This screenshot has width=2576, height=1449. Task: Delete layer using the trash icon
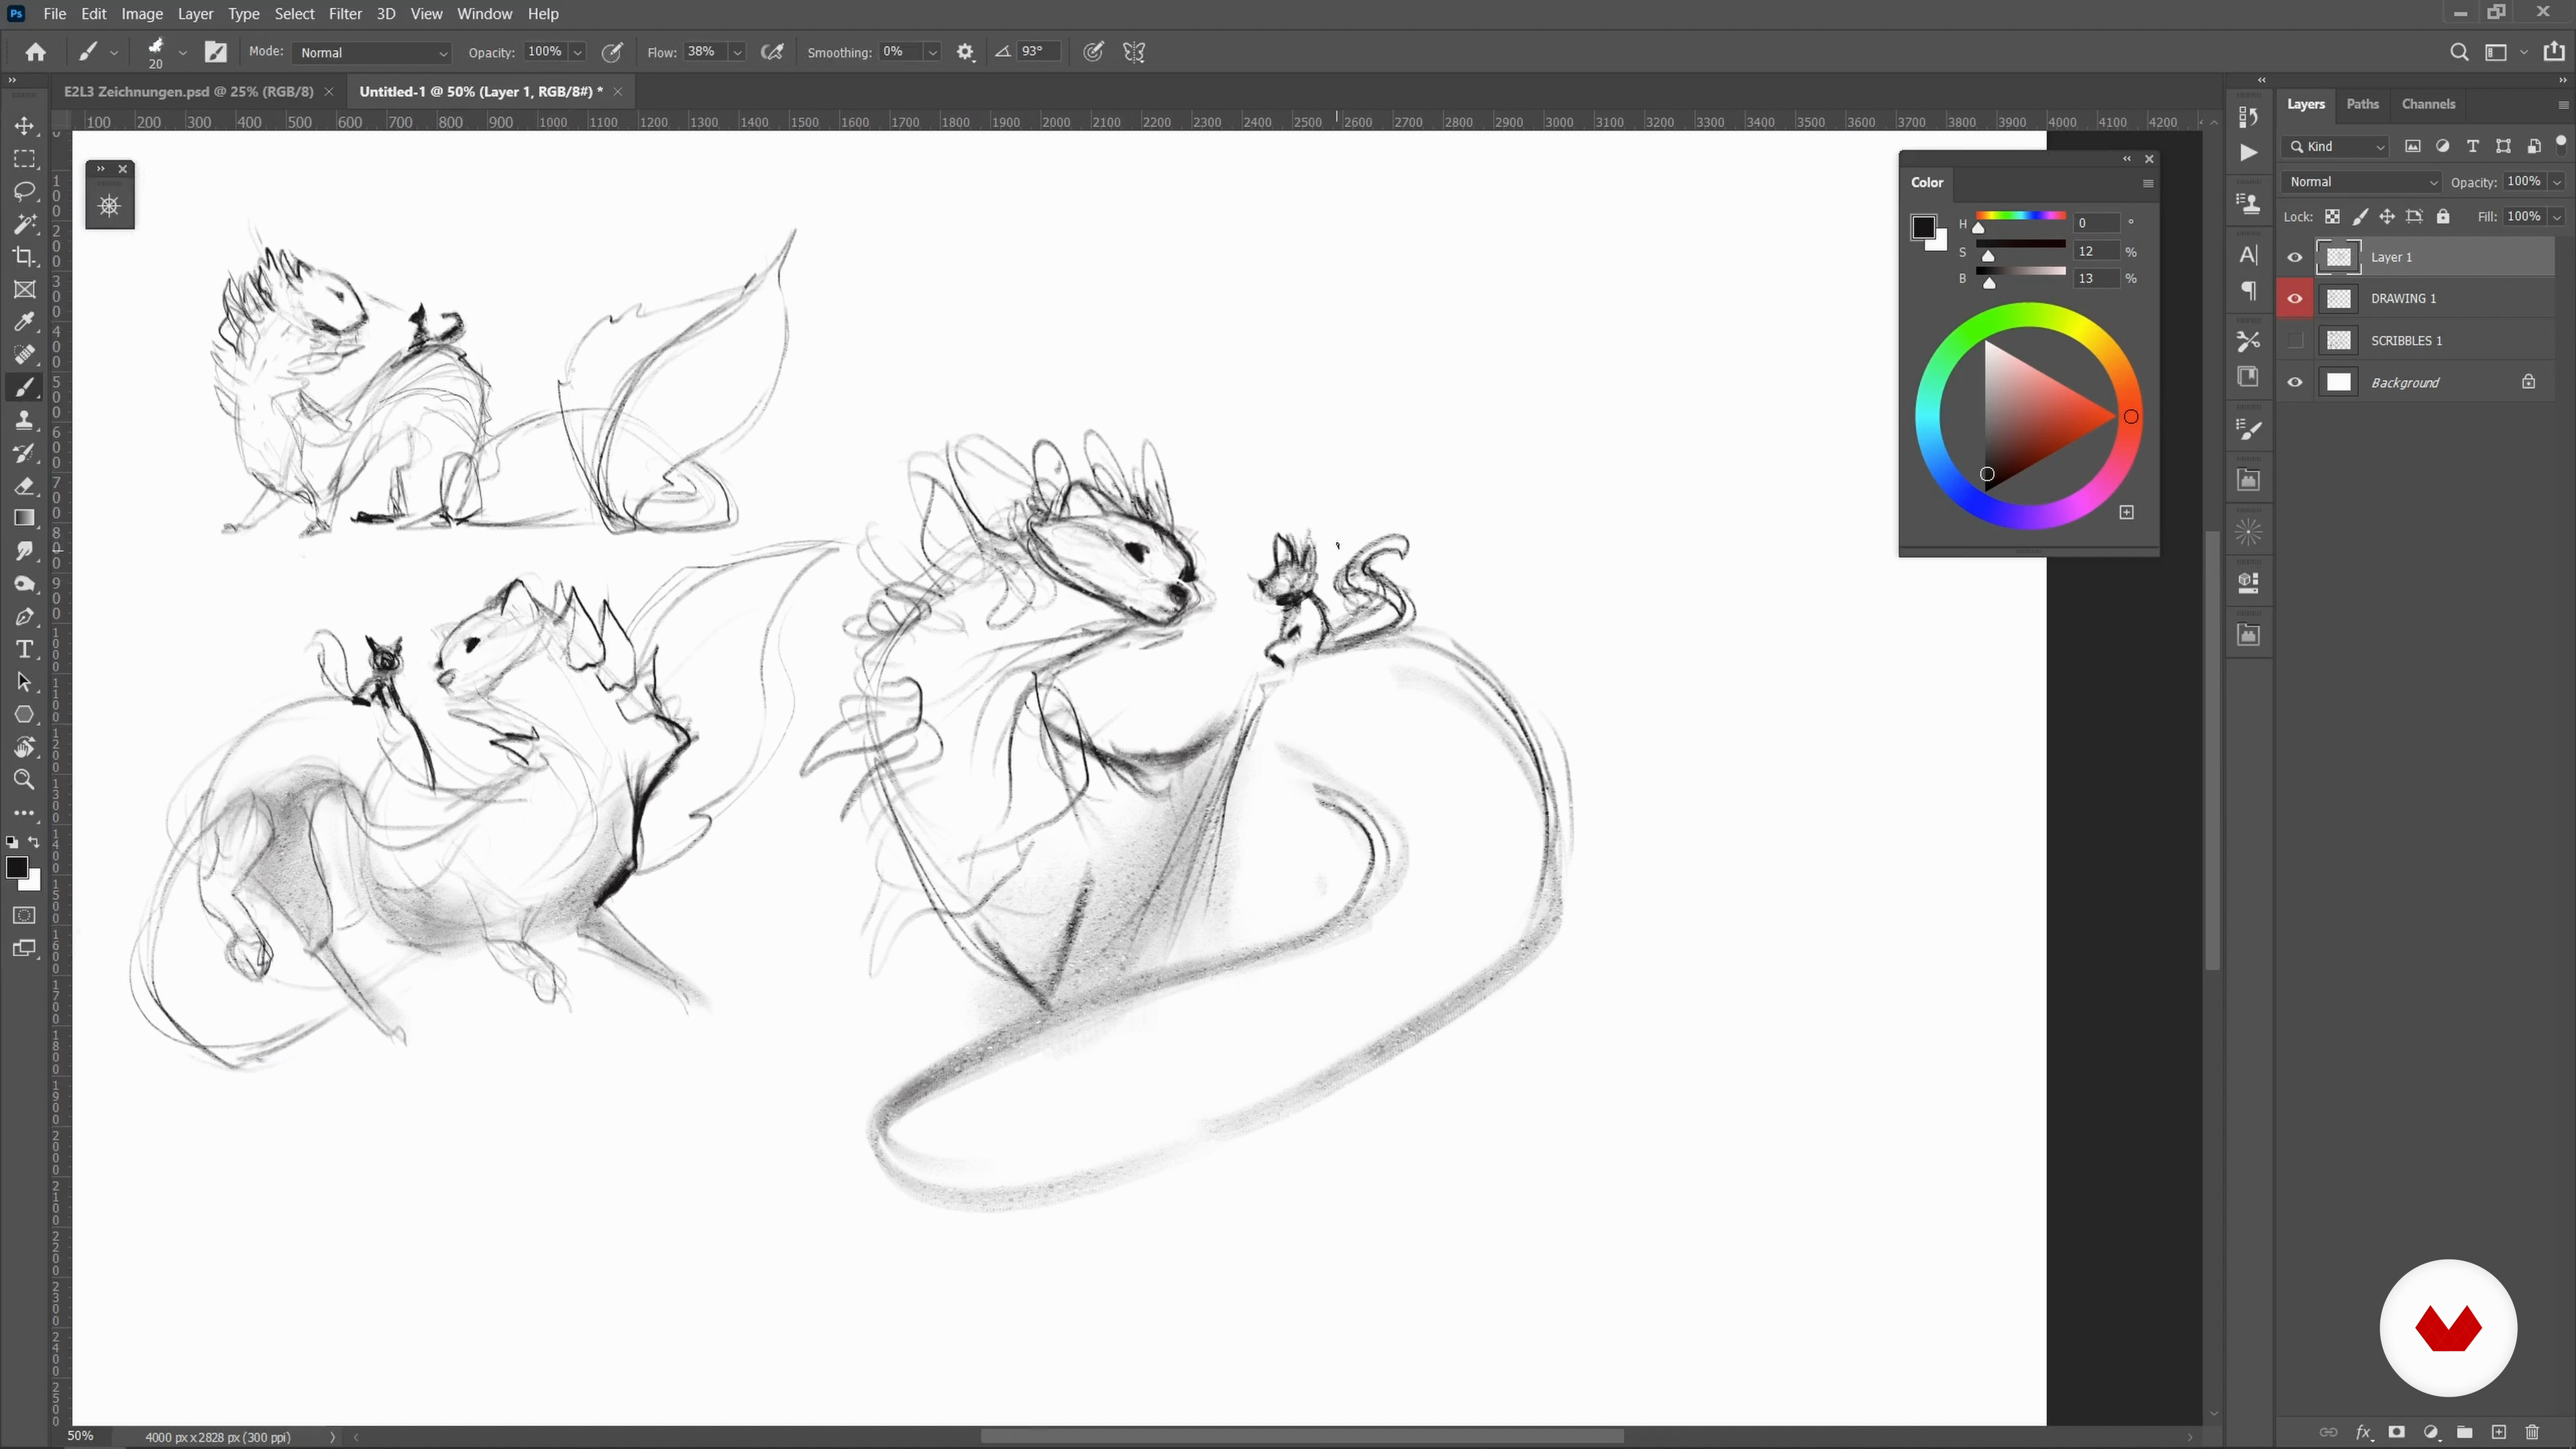point(2532,1432)
